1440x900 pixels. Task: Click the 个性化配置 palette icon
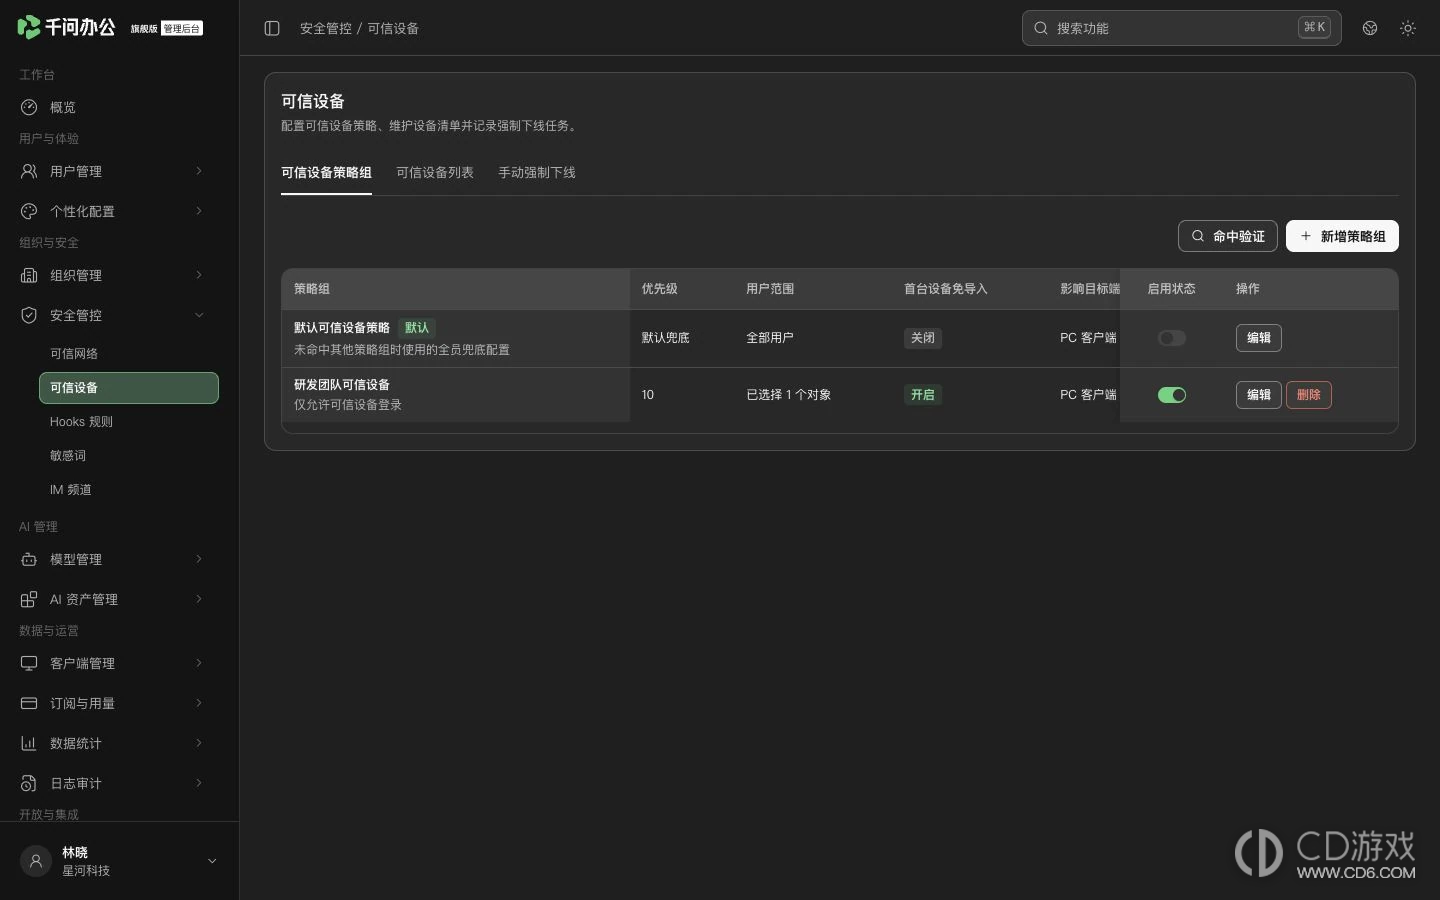tap(29, 211)
